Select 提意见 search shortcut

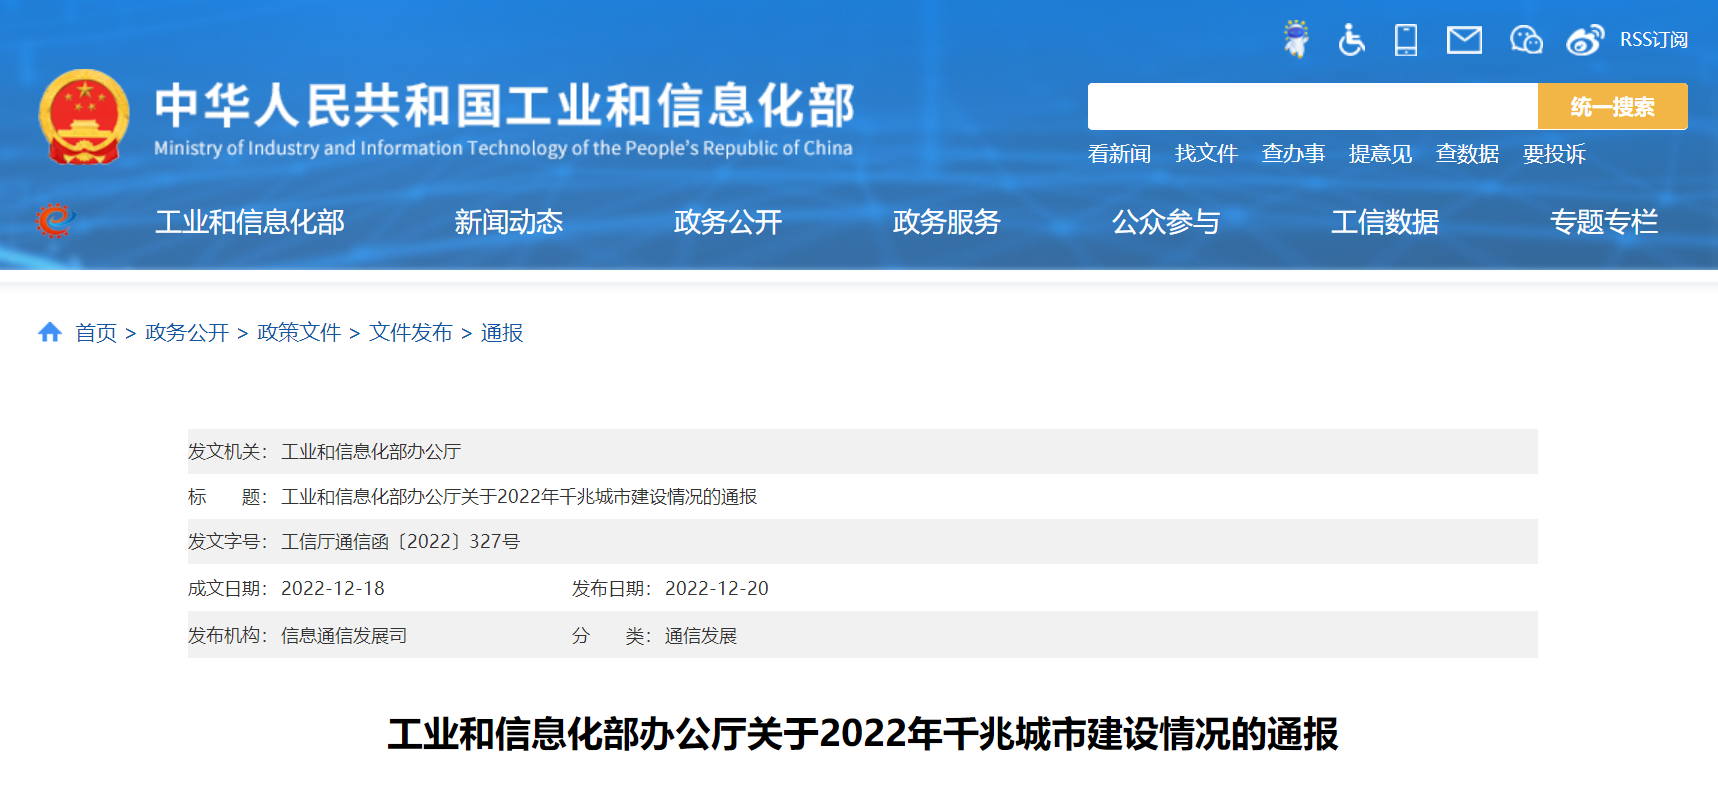pyautogui.click(x=1380, y=154)
